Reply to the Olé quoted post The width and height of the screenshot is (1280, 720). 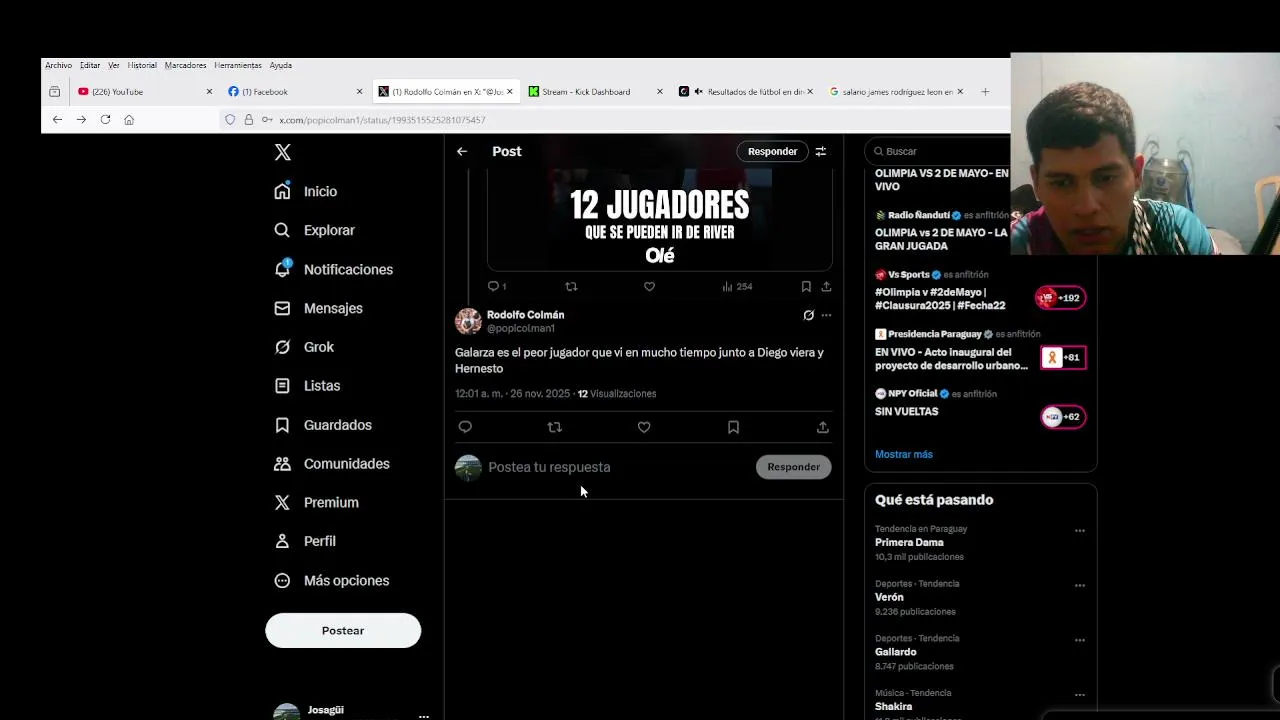(497, 286)
